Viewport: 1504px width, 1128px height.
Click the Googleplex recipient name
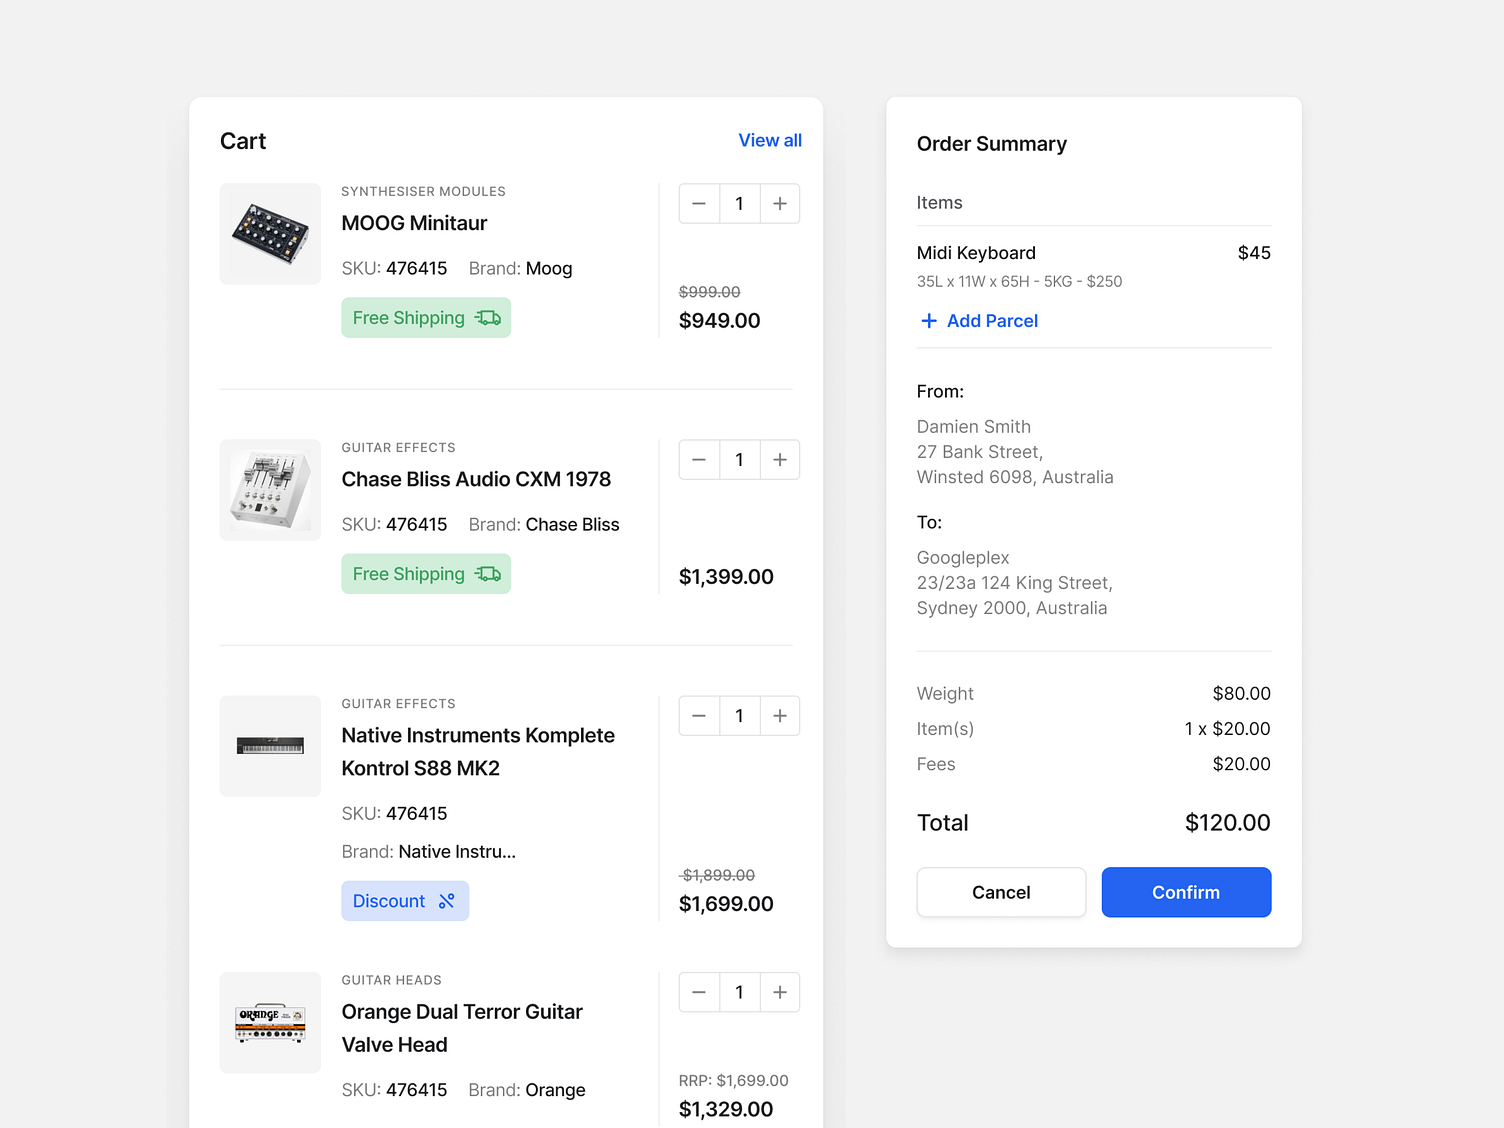963,558
